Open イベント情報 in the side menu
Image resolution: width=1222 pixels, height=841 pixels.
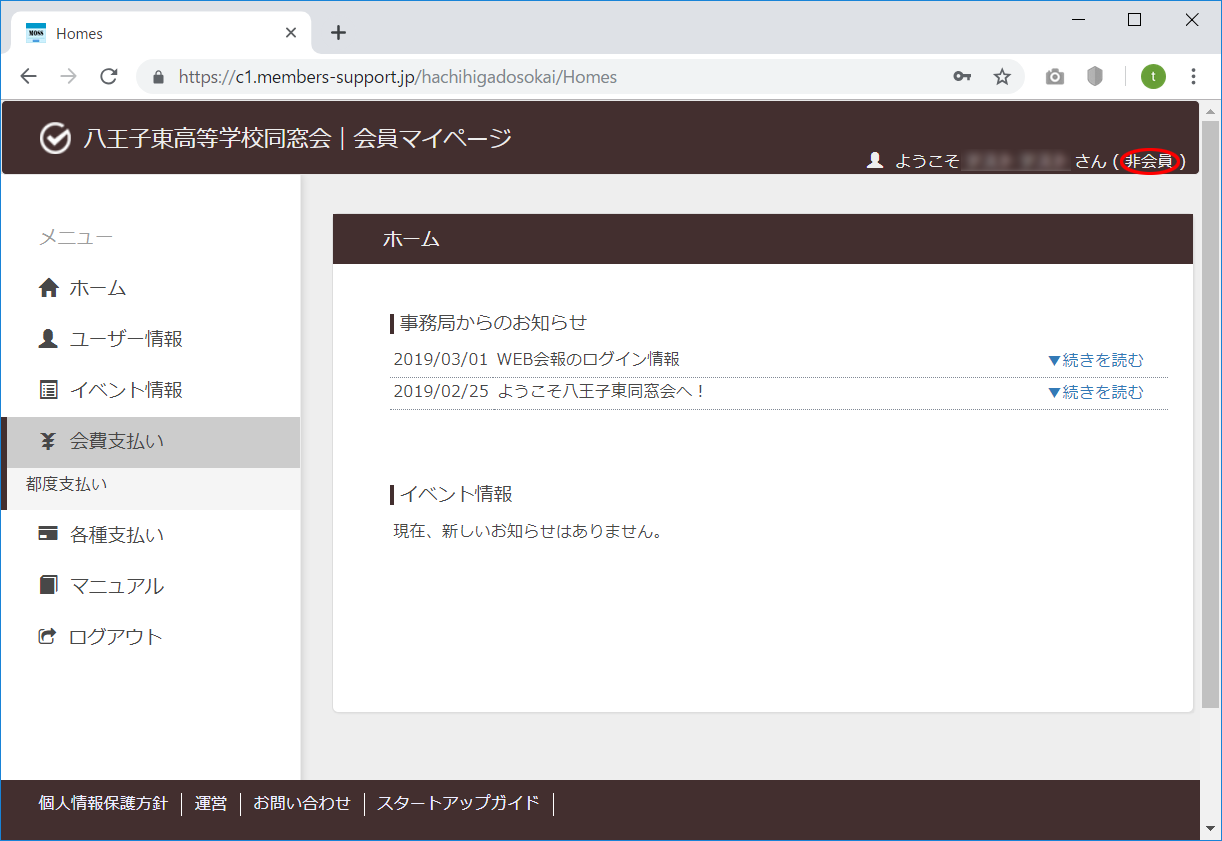coord(151,390)
